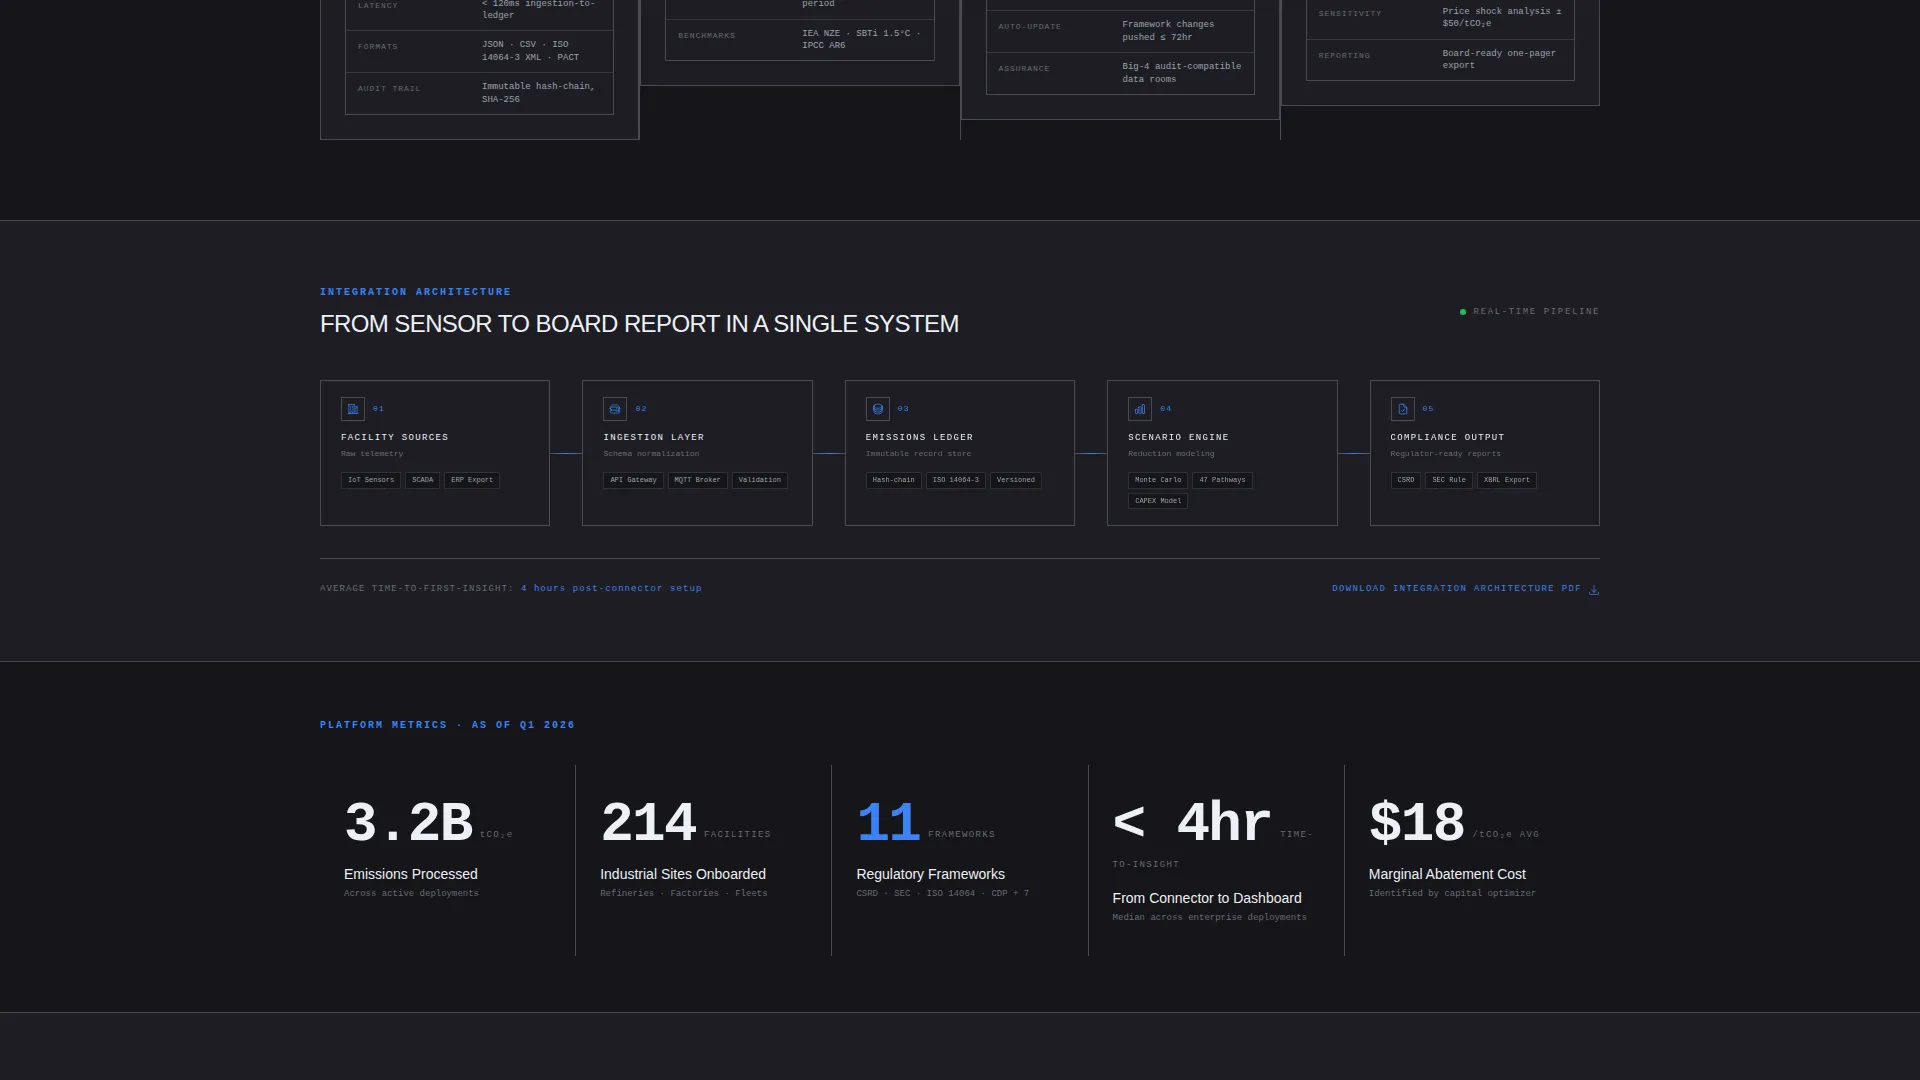Click the Ingestion Layer card icon
Screen dimensions: 1920x1080
click(x=615, y=409)
